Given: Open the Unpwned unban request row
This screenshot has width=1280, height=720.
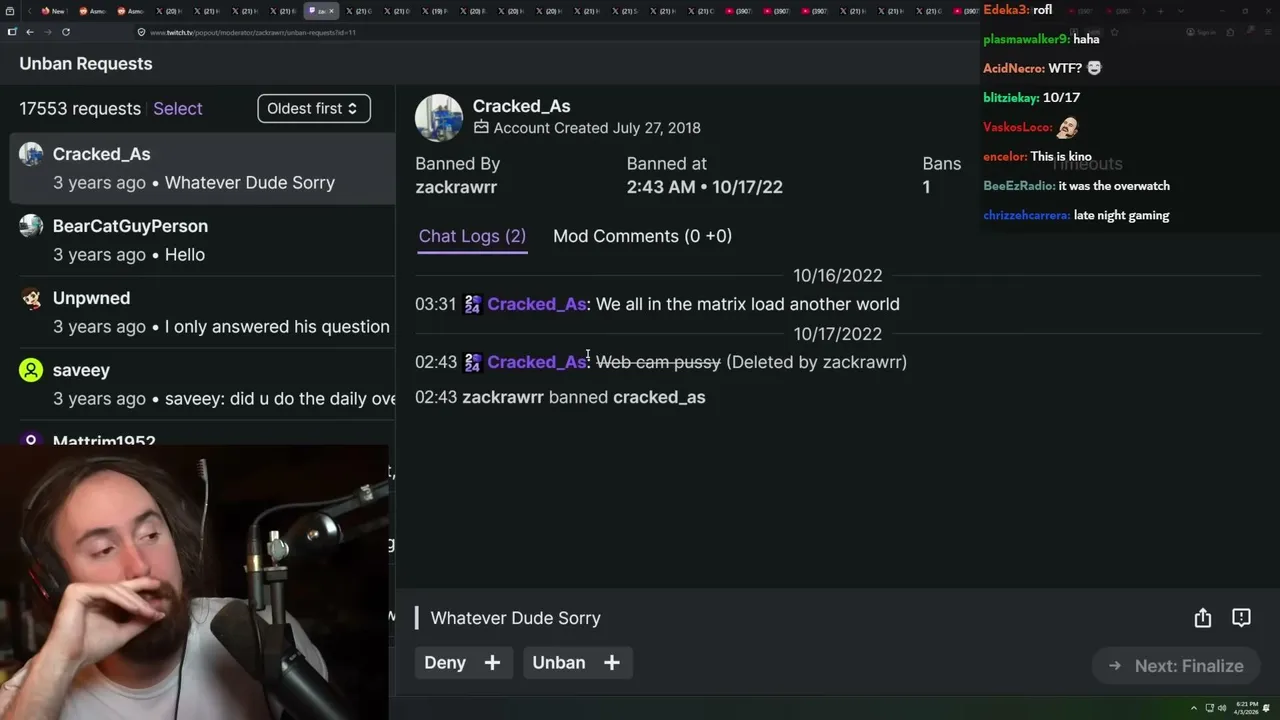Looking at the screenshot, I should 203,312.
